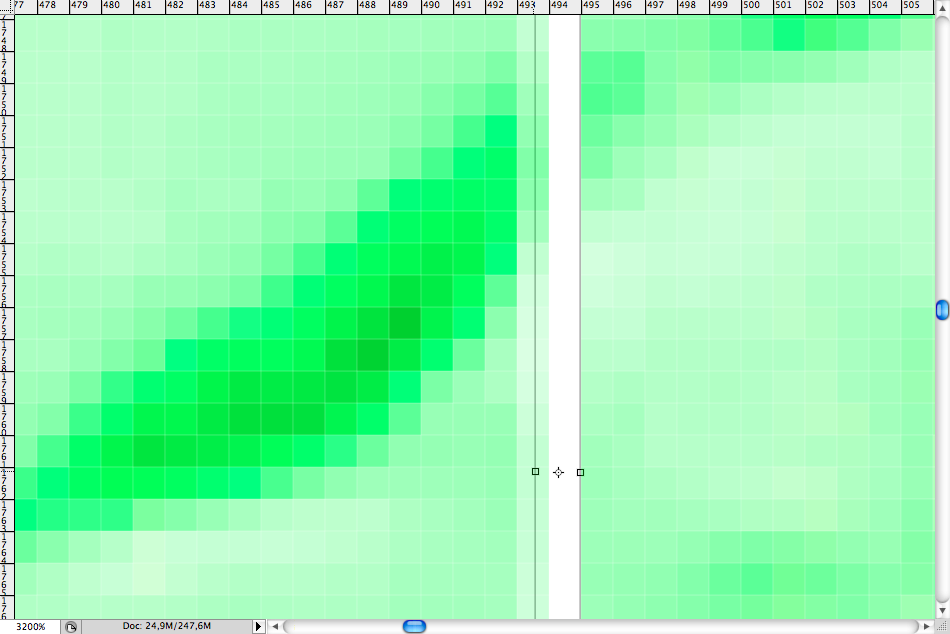950x634 pixels.
Task: Open the status bar options arrow menu
Action: point(259,626)
